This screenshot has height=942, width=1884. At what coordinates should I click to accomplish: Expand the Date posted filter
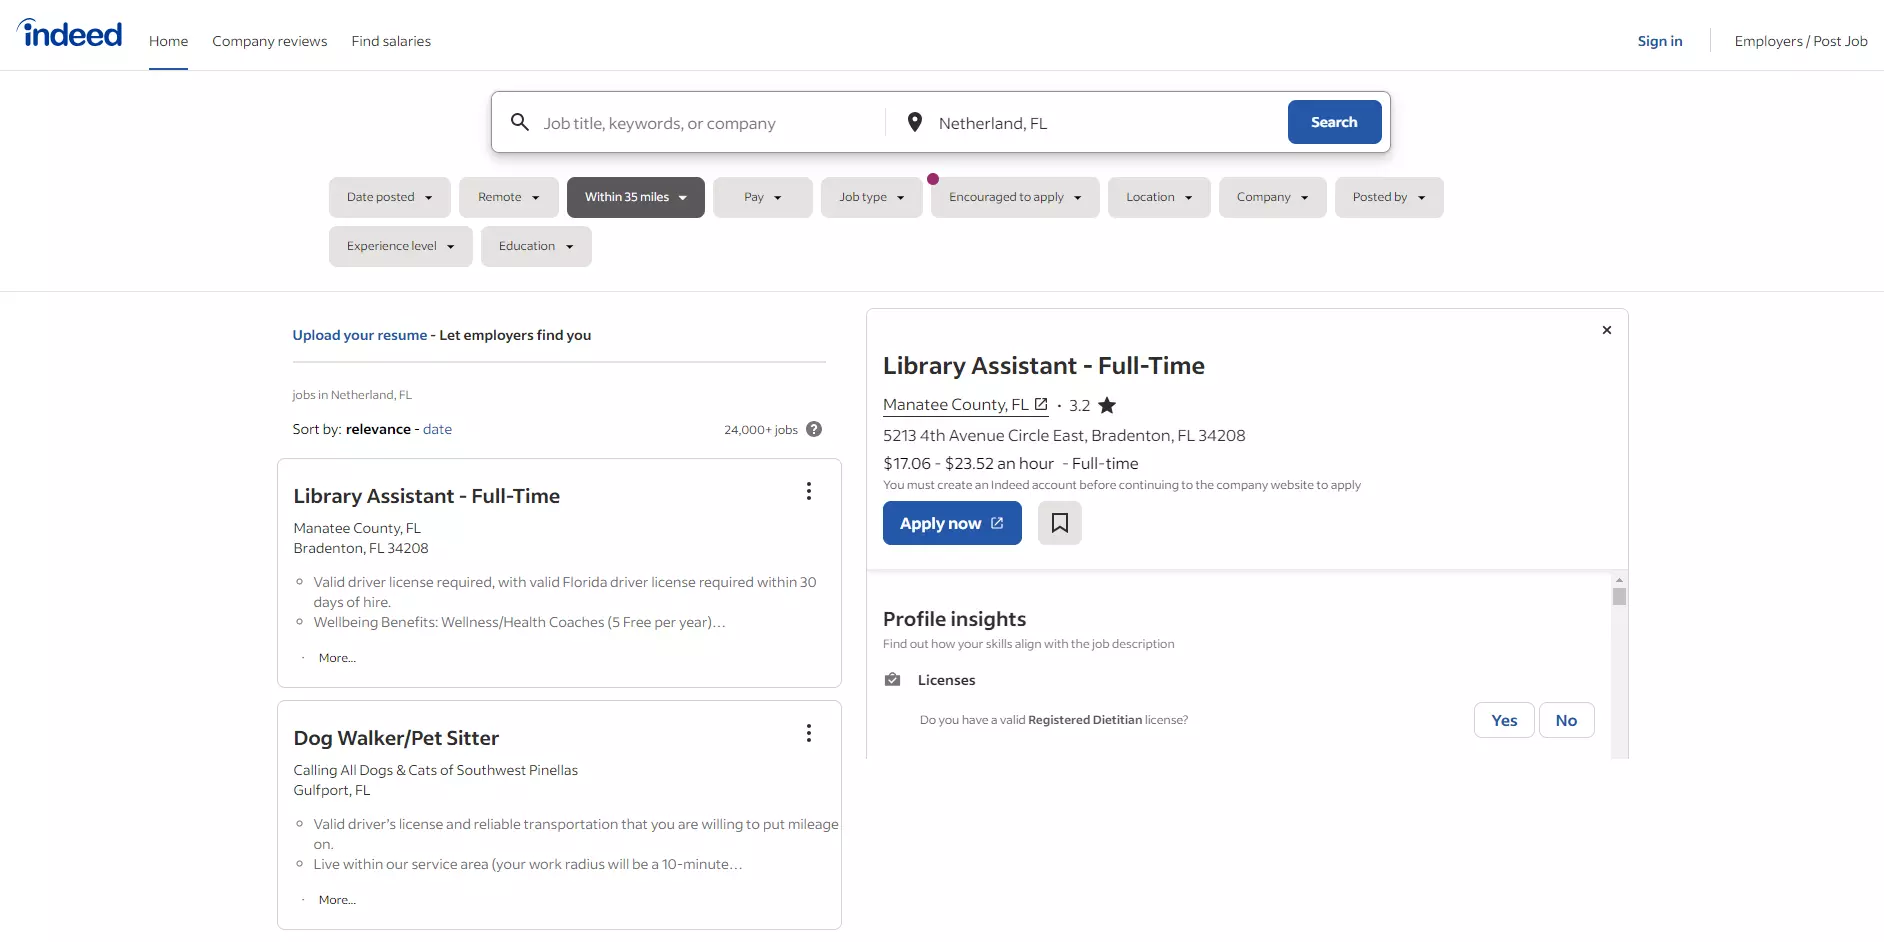[x=390, y=197]
